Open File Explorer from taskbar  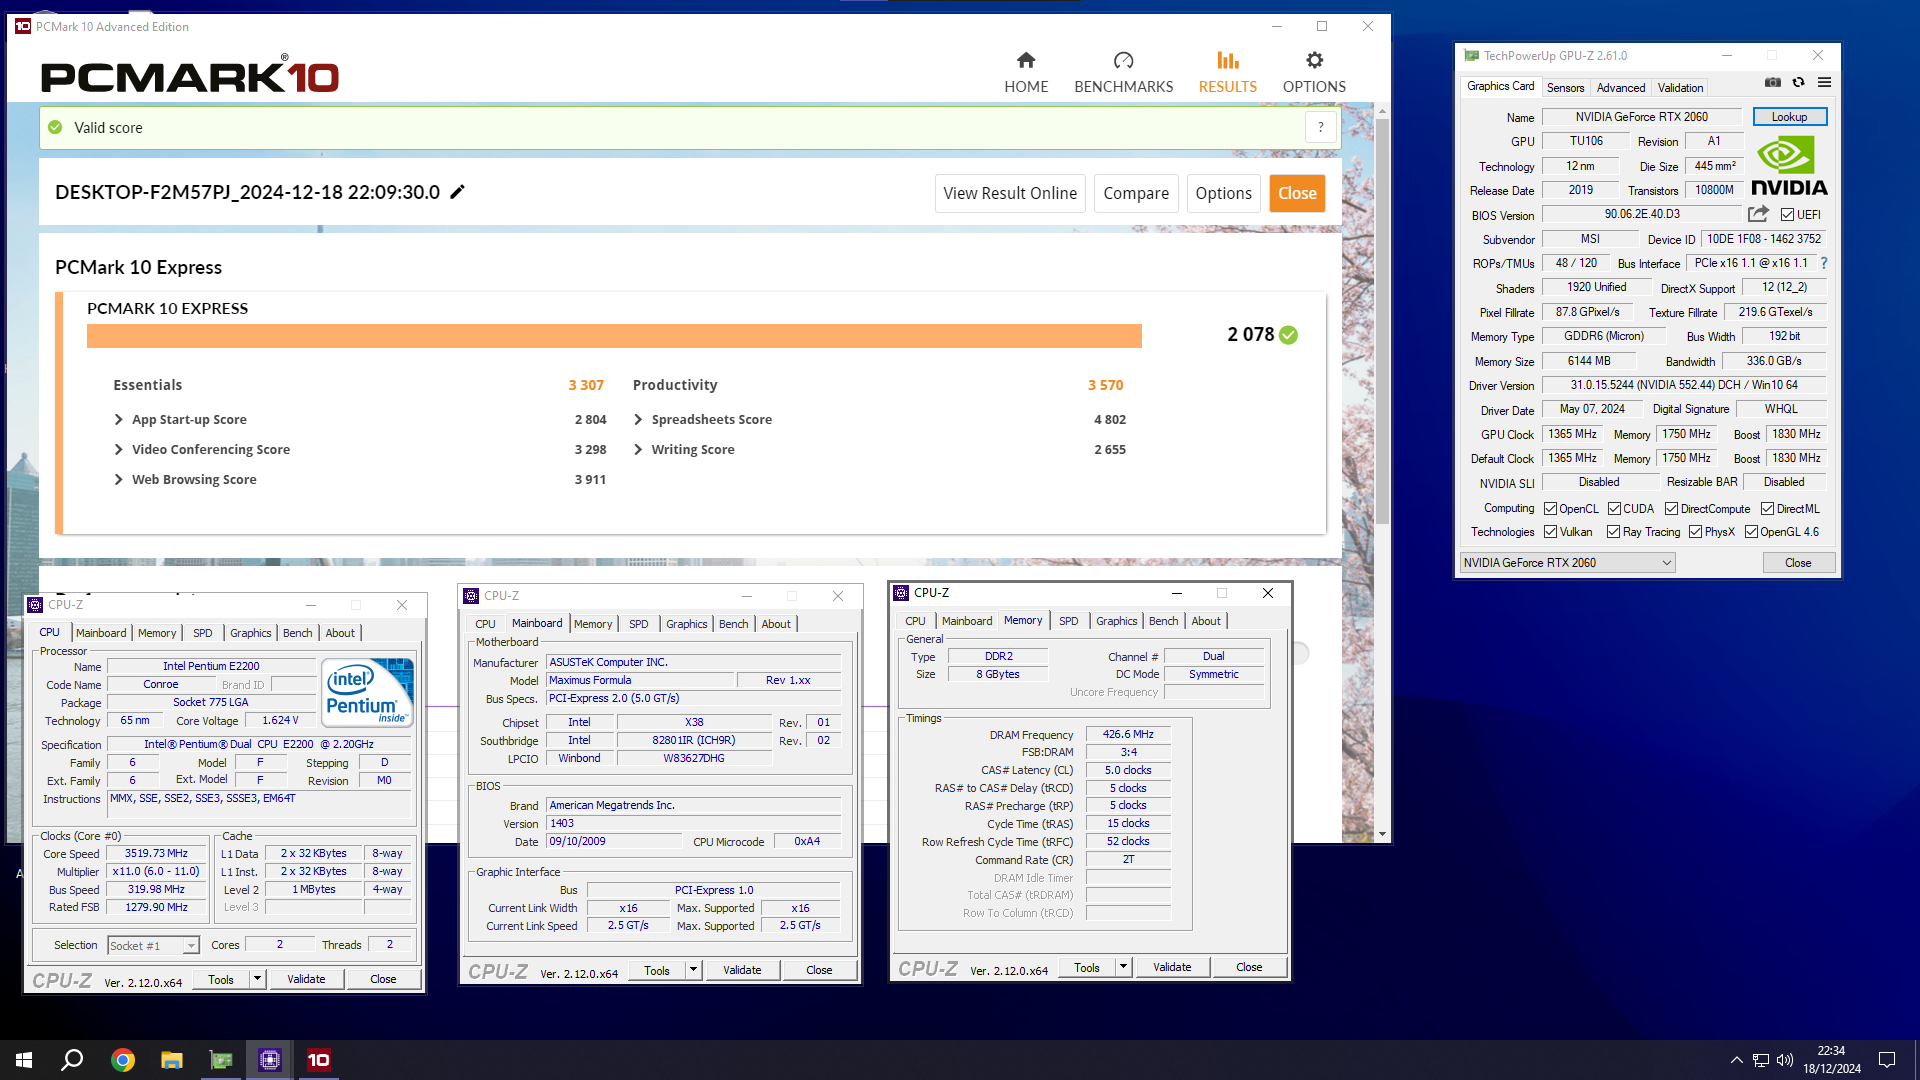coord(172,1060)
